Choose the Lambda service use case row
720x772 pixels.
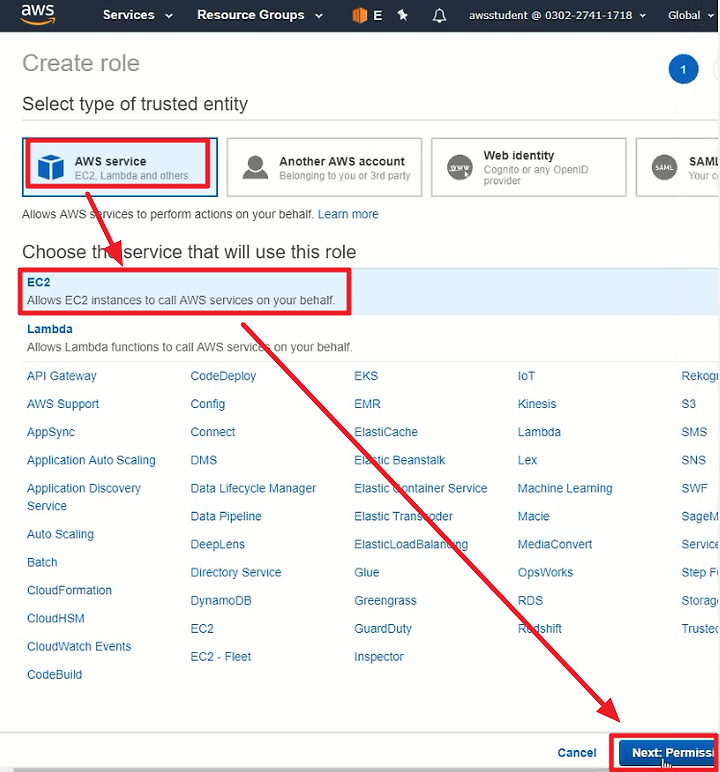[369, 338]
